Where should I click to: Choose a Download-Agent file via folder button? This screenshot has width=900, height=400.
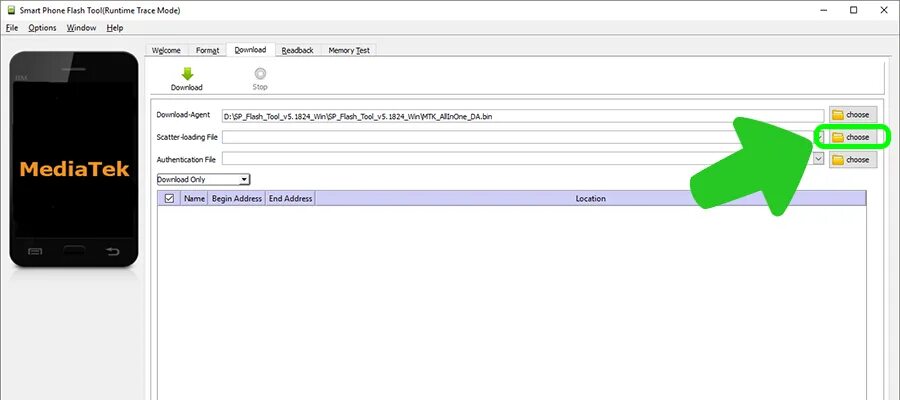coord(852,115)
